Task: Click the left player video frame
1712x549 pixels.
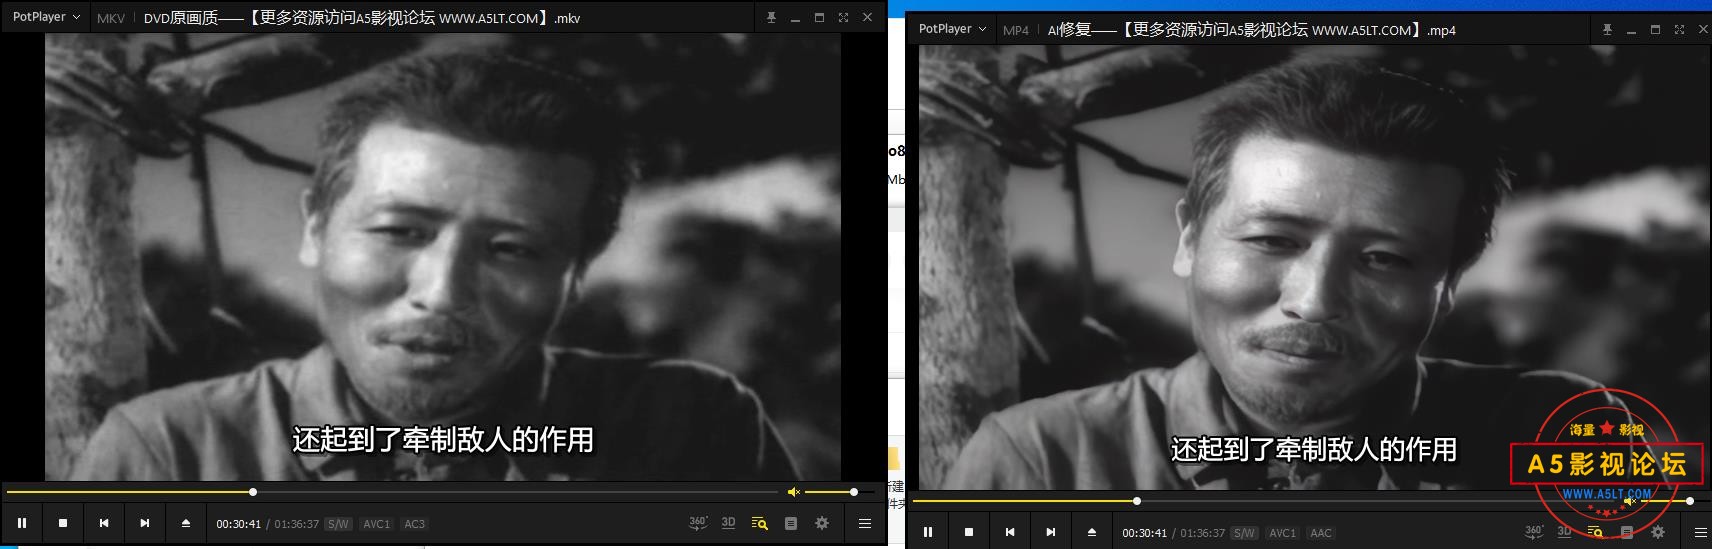Action: point(443,257)
